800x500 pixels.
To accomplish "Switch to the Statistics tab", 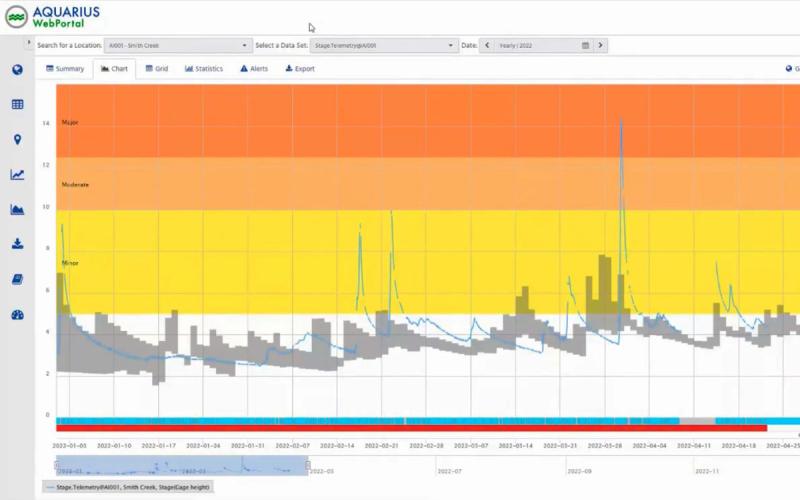I will tap(204, 69).
